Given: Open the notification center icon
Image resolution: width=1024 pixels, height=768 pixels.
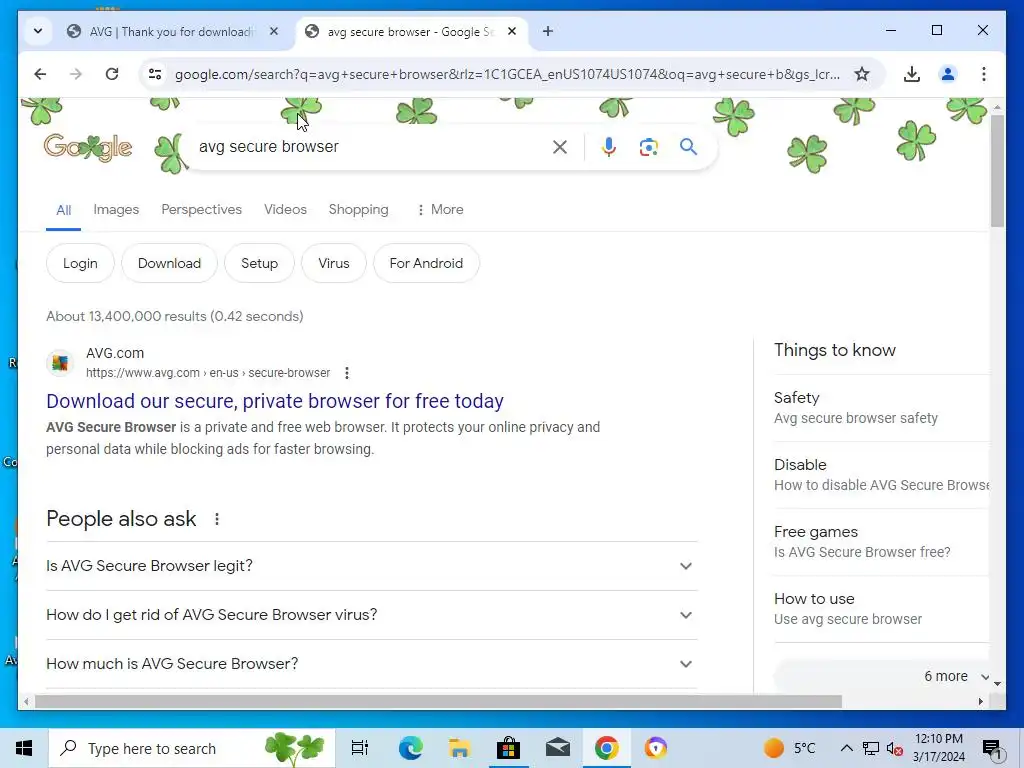Looking at the screenshot, I should tap(992, 748).
